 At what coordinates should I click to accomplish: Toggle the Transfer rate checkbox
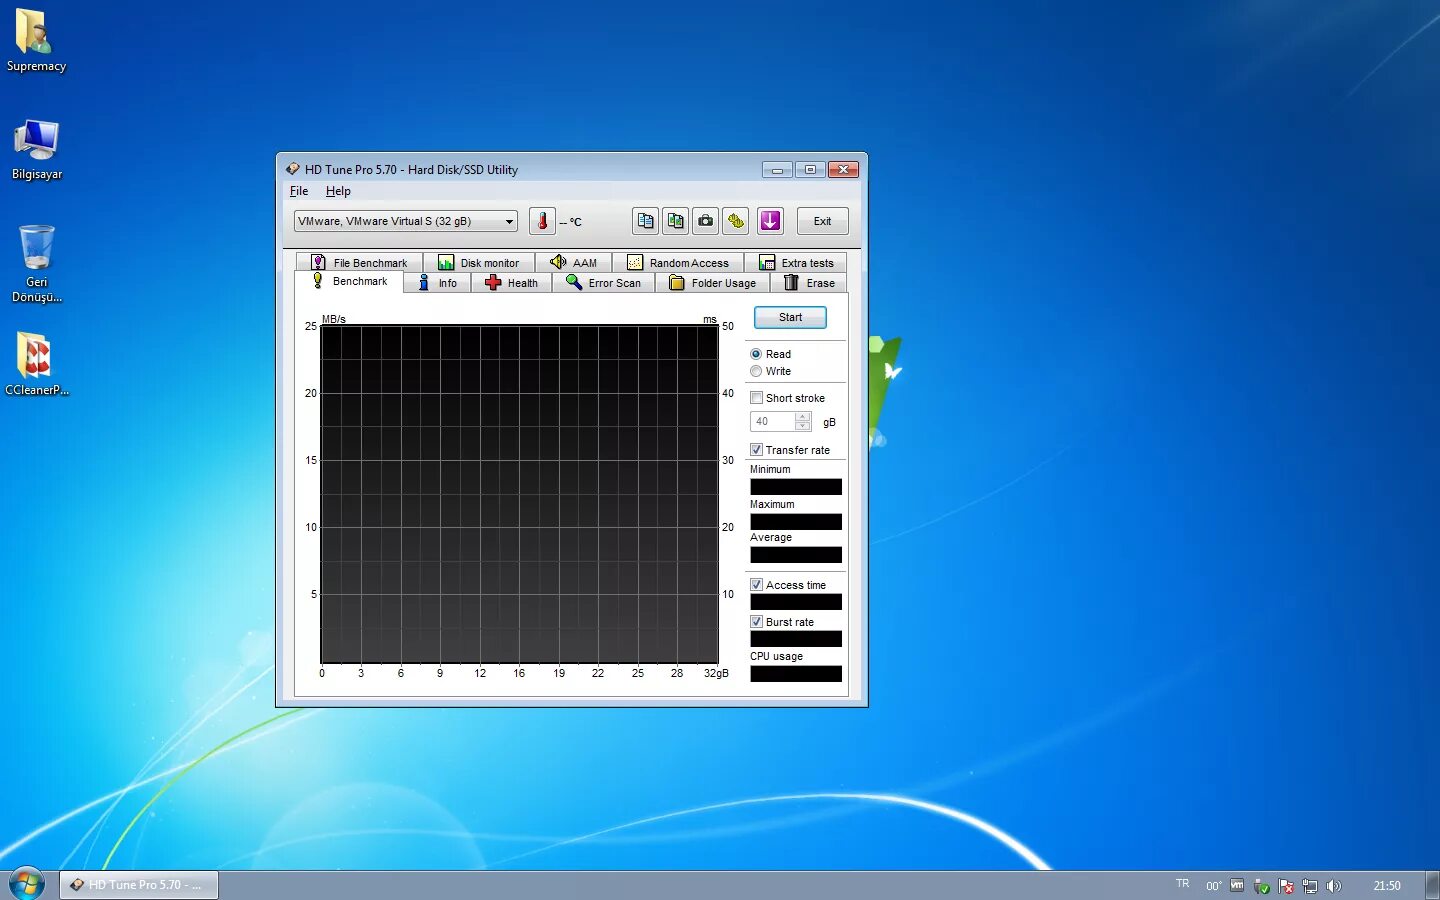click(757, 449)
